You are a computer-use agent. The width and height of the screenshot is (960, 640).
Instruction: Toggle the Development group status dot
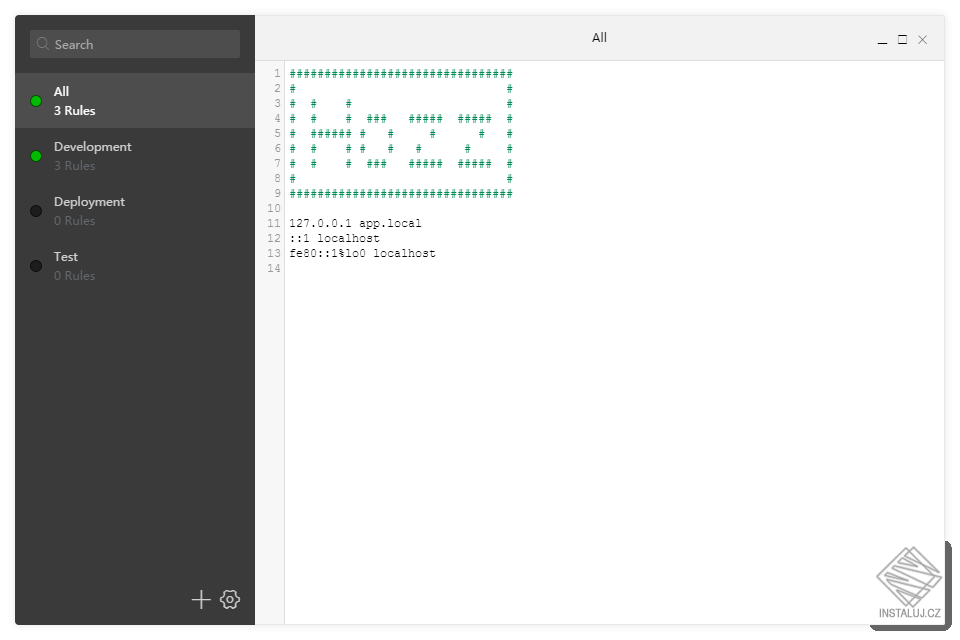coord(36,156)
